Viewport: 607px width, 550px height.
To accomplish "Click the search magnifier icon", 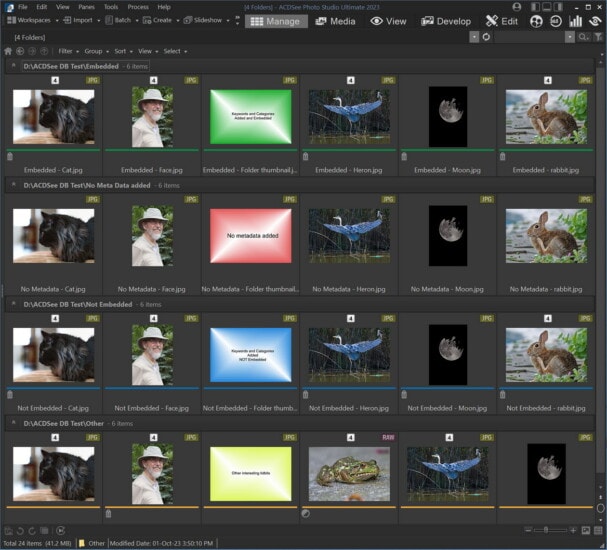I will pyautogui.click(x=584, y=37).
